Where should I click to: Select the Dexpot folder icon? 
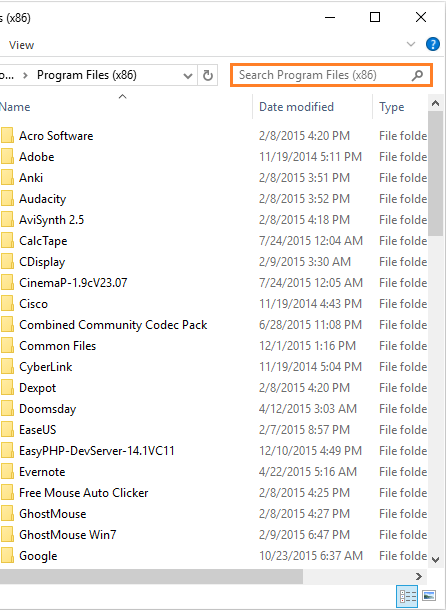pos(7,388)
